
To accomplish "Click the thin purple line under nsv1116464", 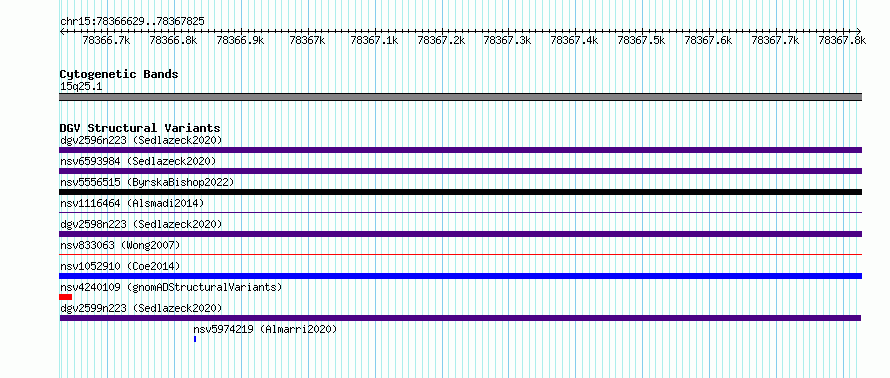I will (461, 212).
